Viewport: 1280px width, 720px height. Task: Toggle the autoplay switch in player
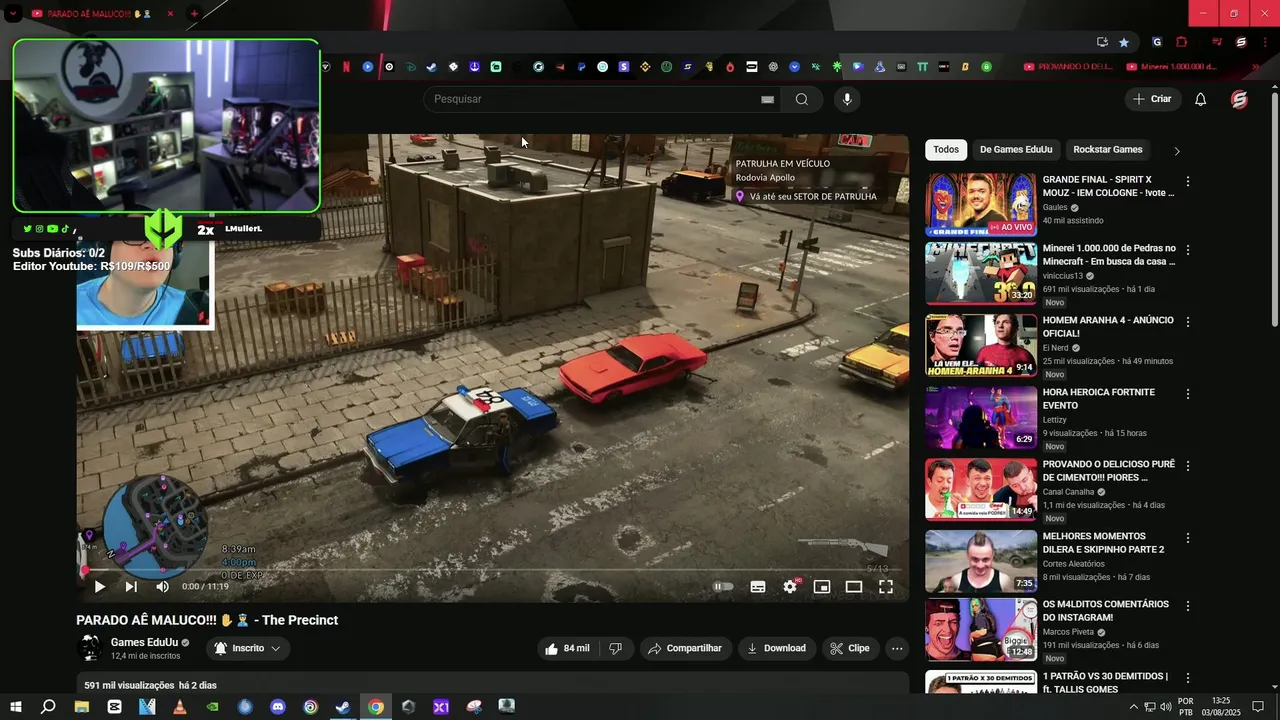pyautogui.click(x=723, y=587)
